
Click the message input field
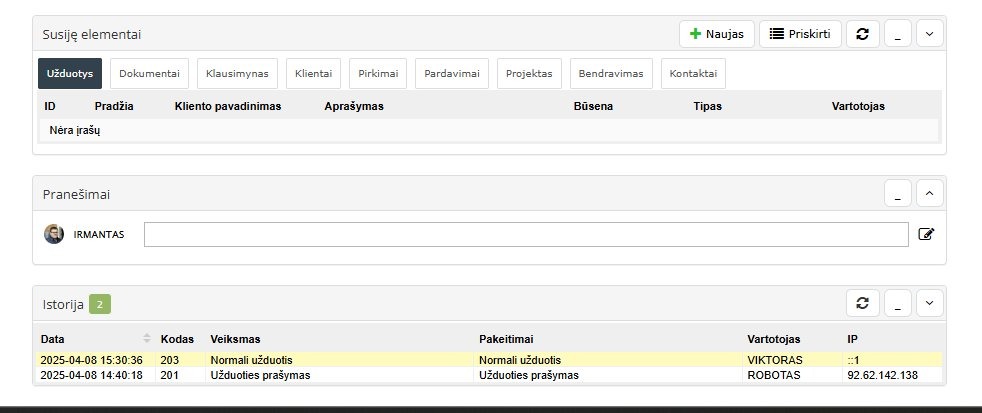[526, 234]
